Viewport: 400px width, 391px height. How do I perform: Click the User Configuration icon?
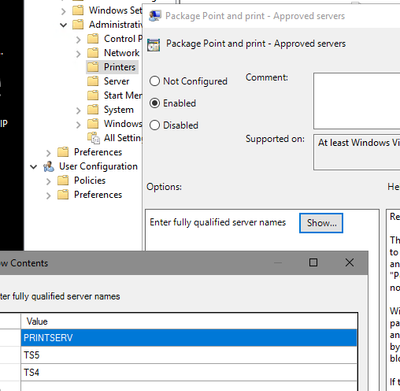[49, 166]
